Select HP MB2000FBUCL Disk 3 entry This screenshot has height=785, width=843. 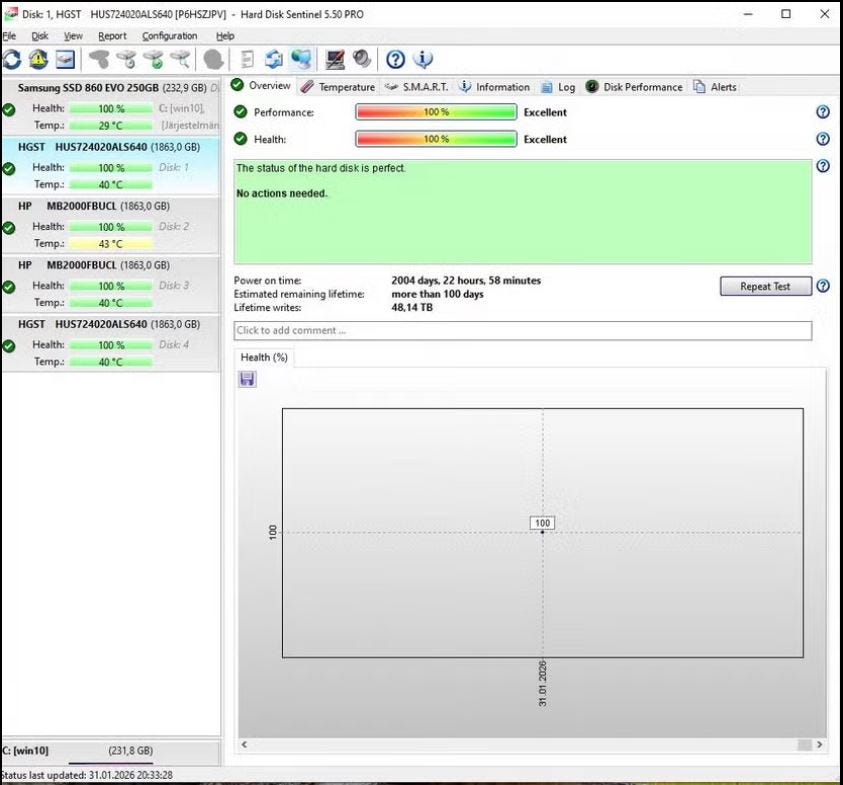click(x=111, y=284)
